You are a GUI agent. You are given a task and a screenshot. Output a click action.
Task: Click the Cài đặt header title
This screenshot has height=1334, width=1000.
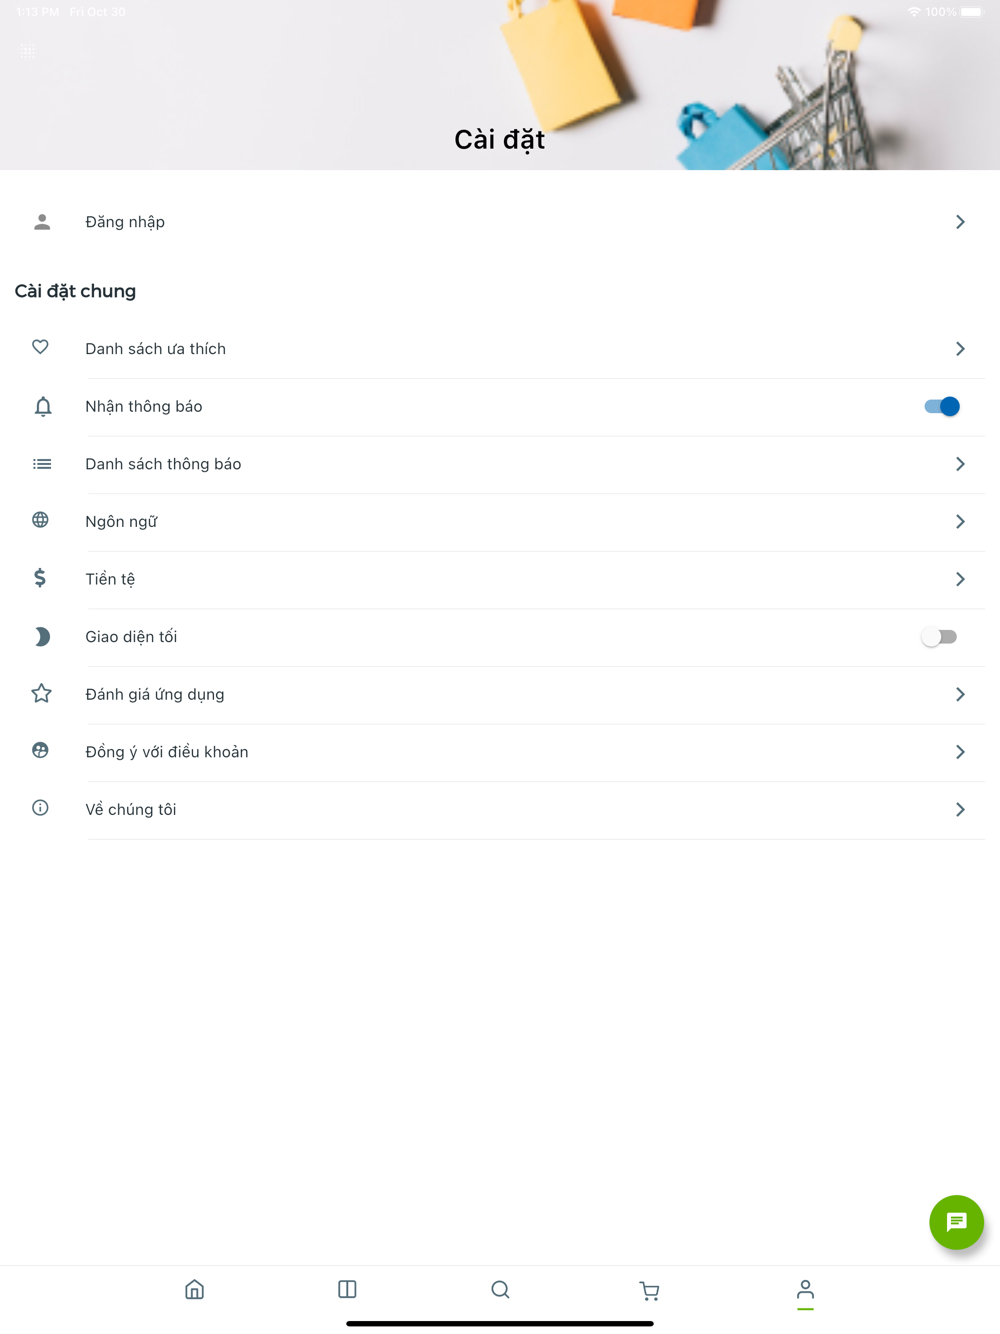pos(499,139)
